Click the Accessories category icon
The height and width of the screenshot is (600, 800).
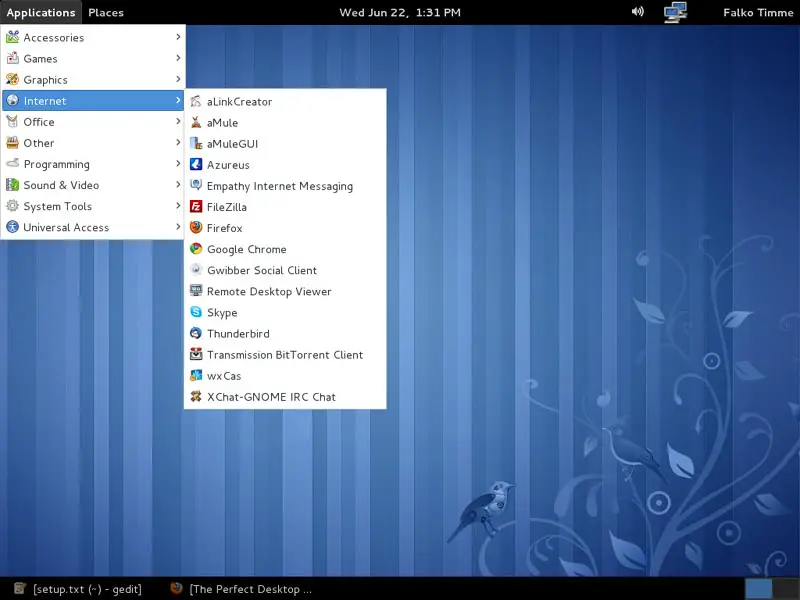[x=13, y=37]
